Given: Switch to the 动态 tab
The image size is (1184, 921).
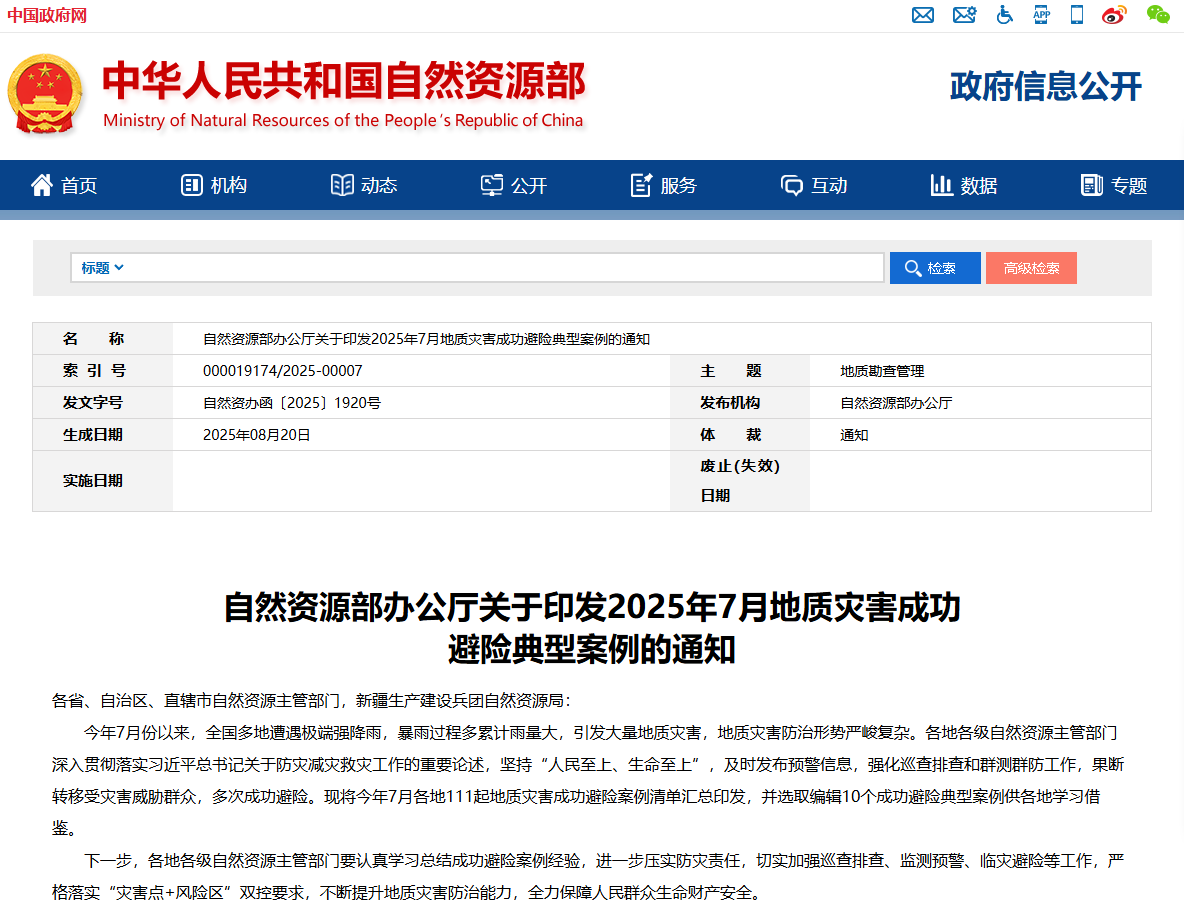Looking at the screenshot, I should point(363,185).
